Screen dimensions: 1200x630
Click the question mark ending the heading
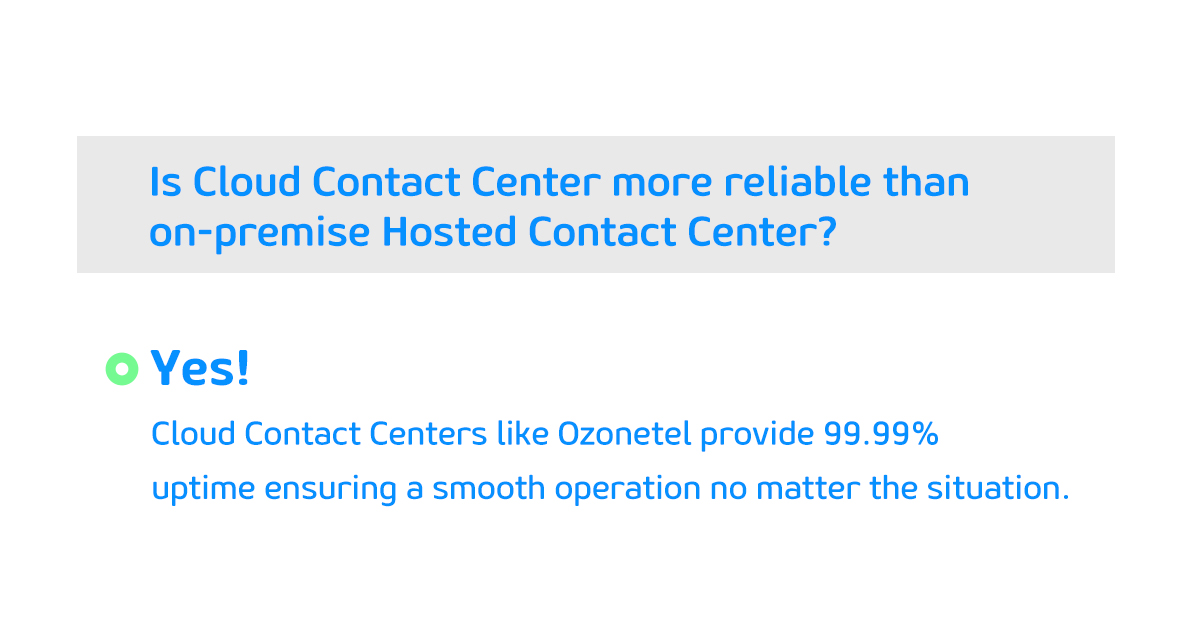point(826,232)
